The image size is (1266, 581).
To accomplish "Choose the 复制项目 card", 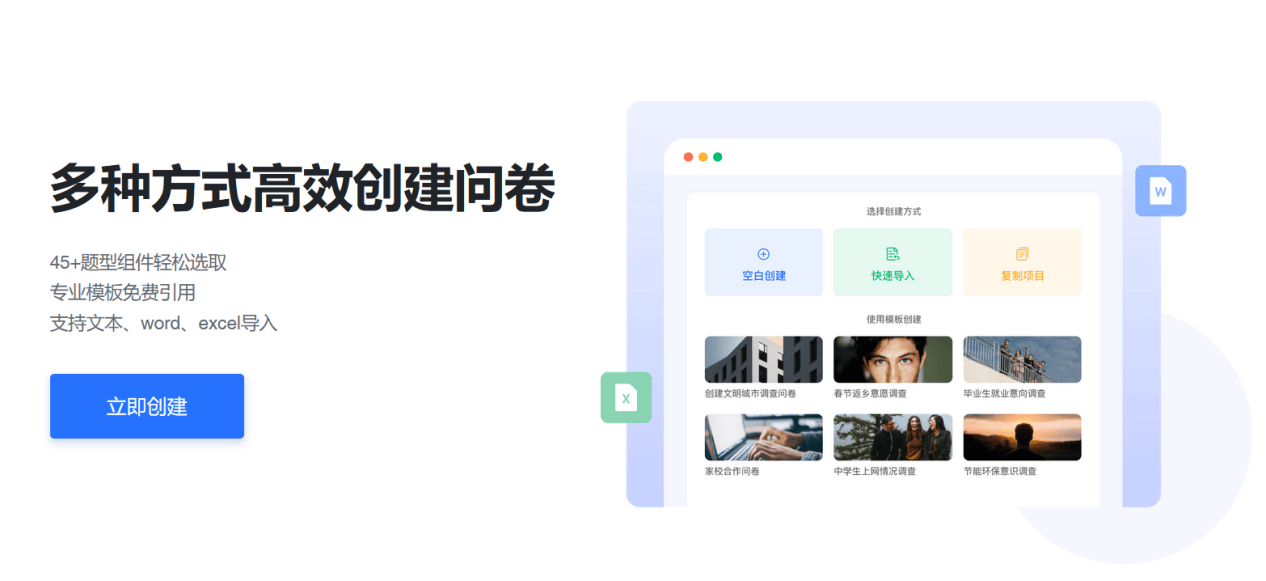I will pos(1022,262).
